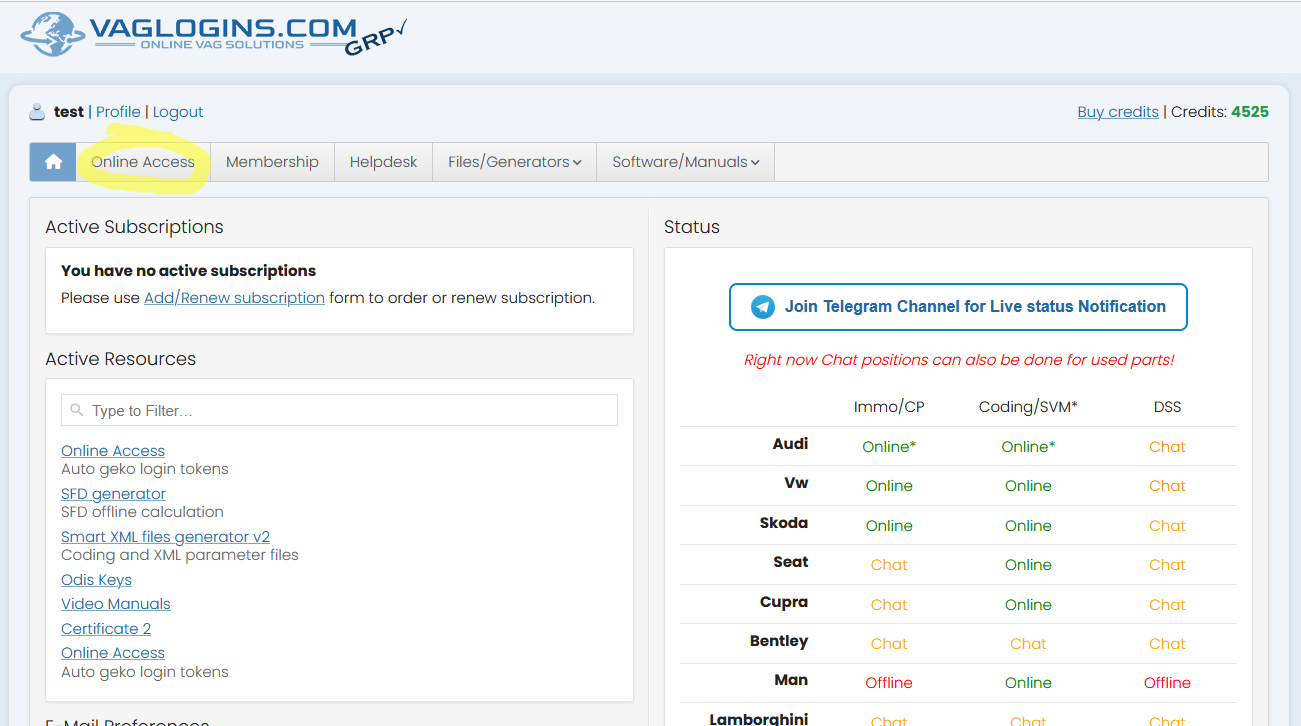Click the Buy credits link
1301x726 pixels.
1117,112
